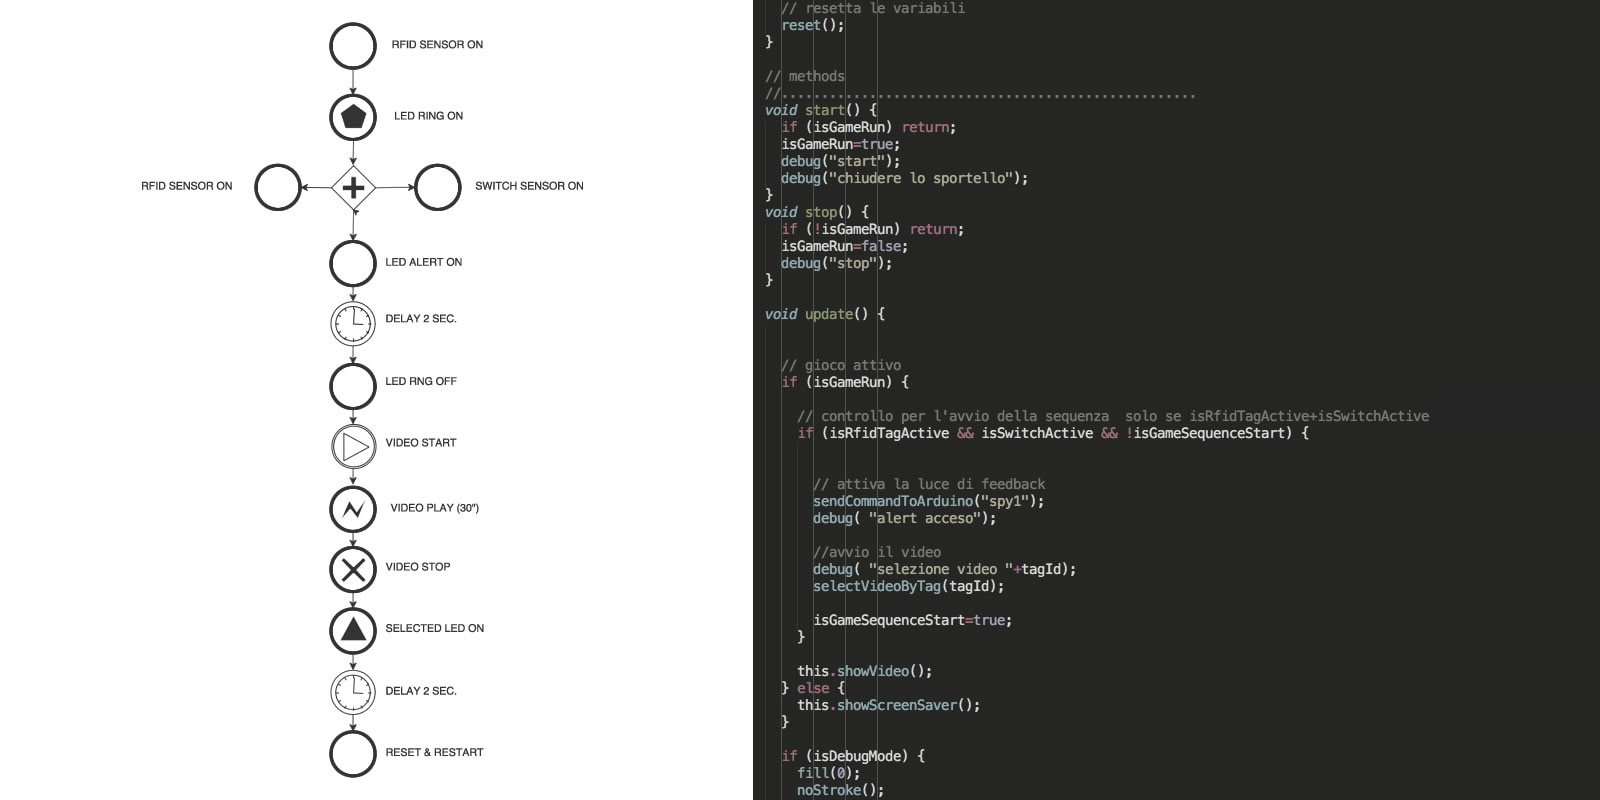Click the isGameRun=true; line
The image size is (1600, 800).
click(841, 144)
